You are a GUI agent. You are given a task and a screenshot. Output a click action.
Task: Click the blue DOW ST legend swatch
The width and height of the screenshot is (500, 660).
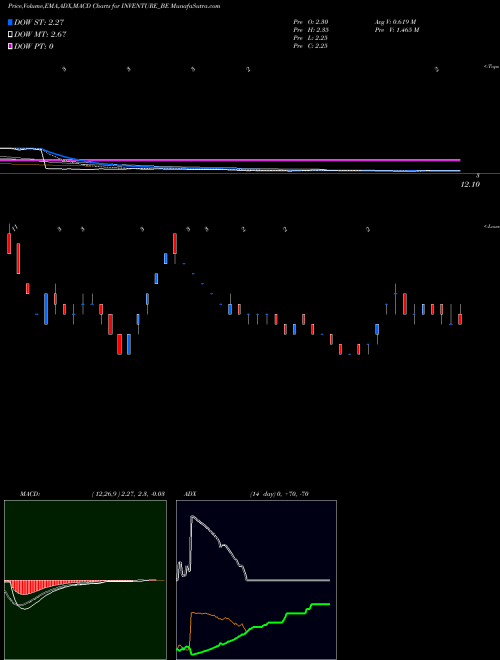[10, 22]
